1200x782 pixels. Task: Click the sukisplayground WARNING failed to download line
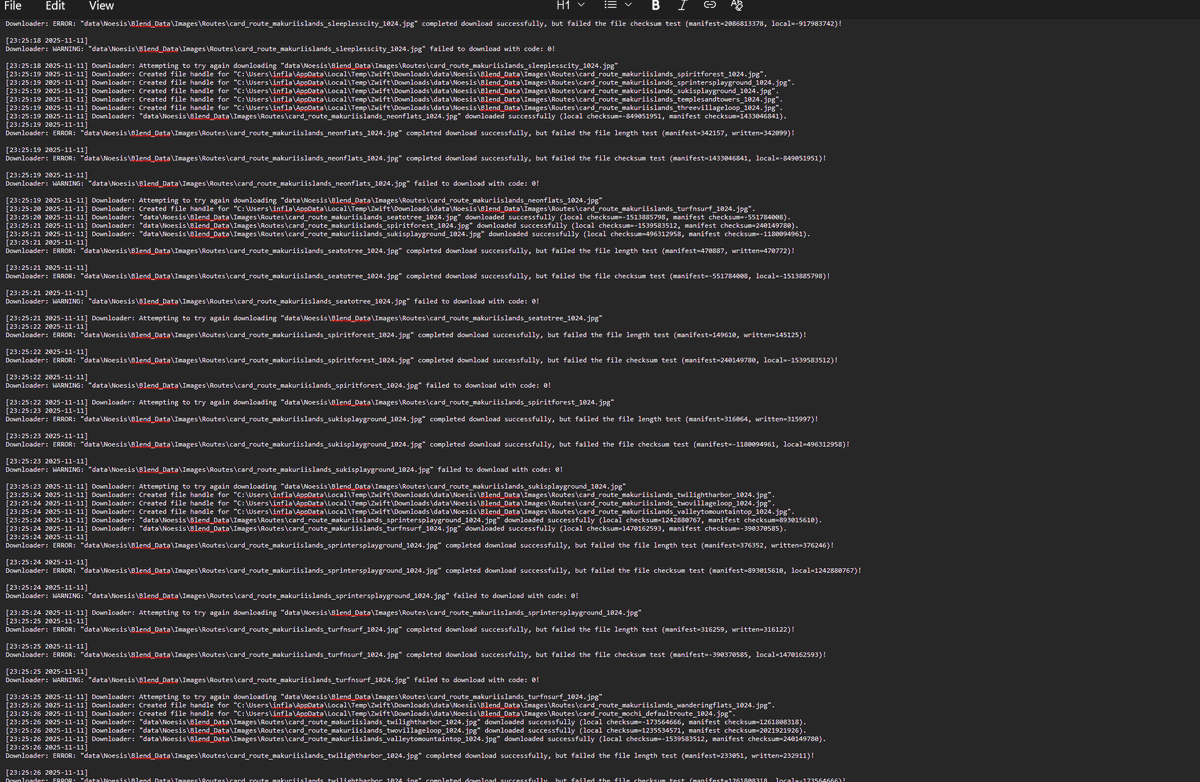(284, 469)
